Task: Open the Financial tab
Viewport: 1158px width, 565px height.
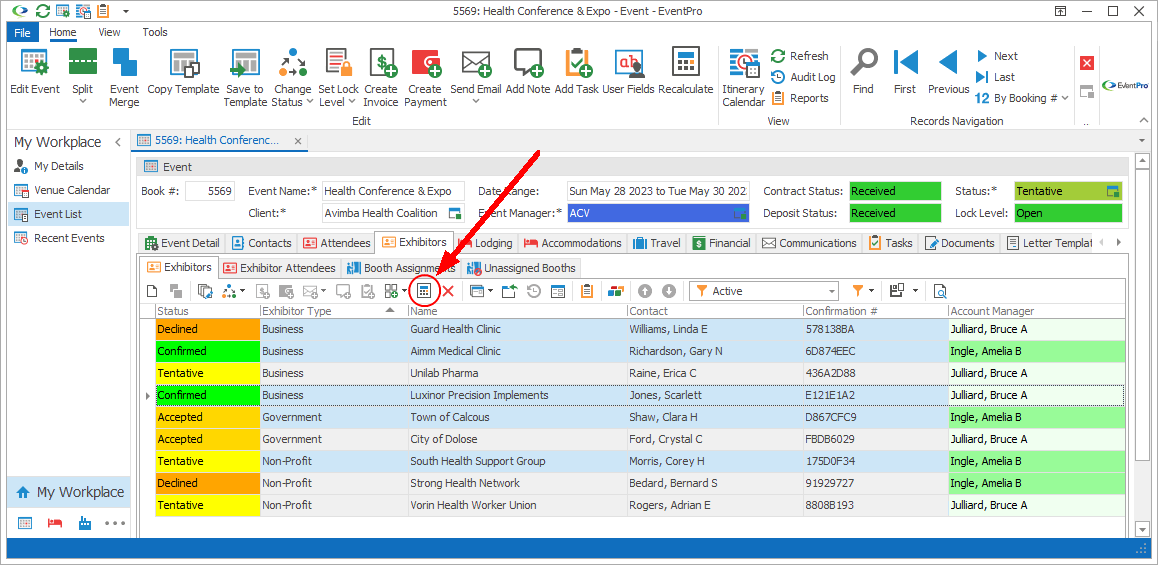Action: click(722, 242)
